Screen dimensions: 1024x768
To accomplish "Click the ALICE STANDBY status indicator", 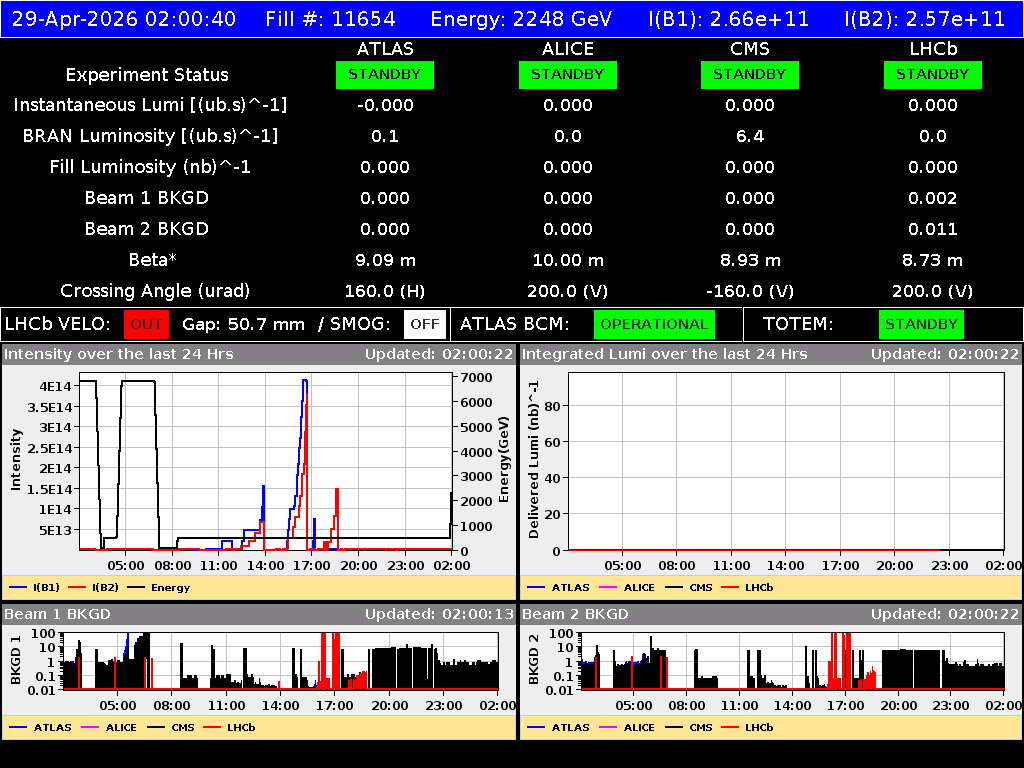I will [x=568, y=74].
